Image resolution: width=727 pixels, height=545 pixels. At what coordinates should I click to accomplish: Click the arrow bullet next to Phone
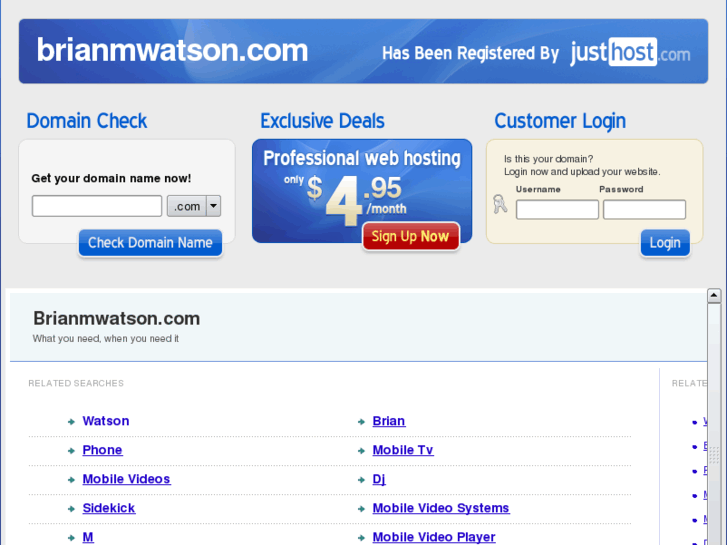coord(71,451)
